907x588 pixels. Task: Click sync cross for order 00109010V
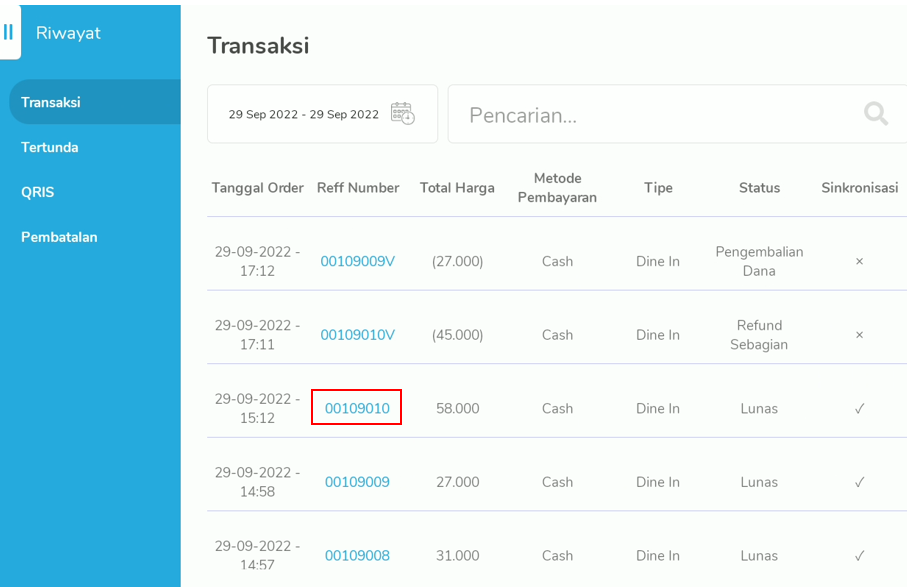pyautogui.click(x=859, y=335)
